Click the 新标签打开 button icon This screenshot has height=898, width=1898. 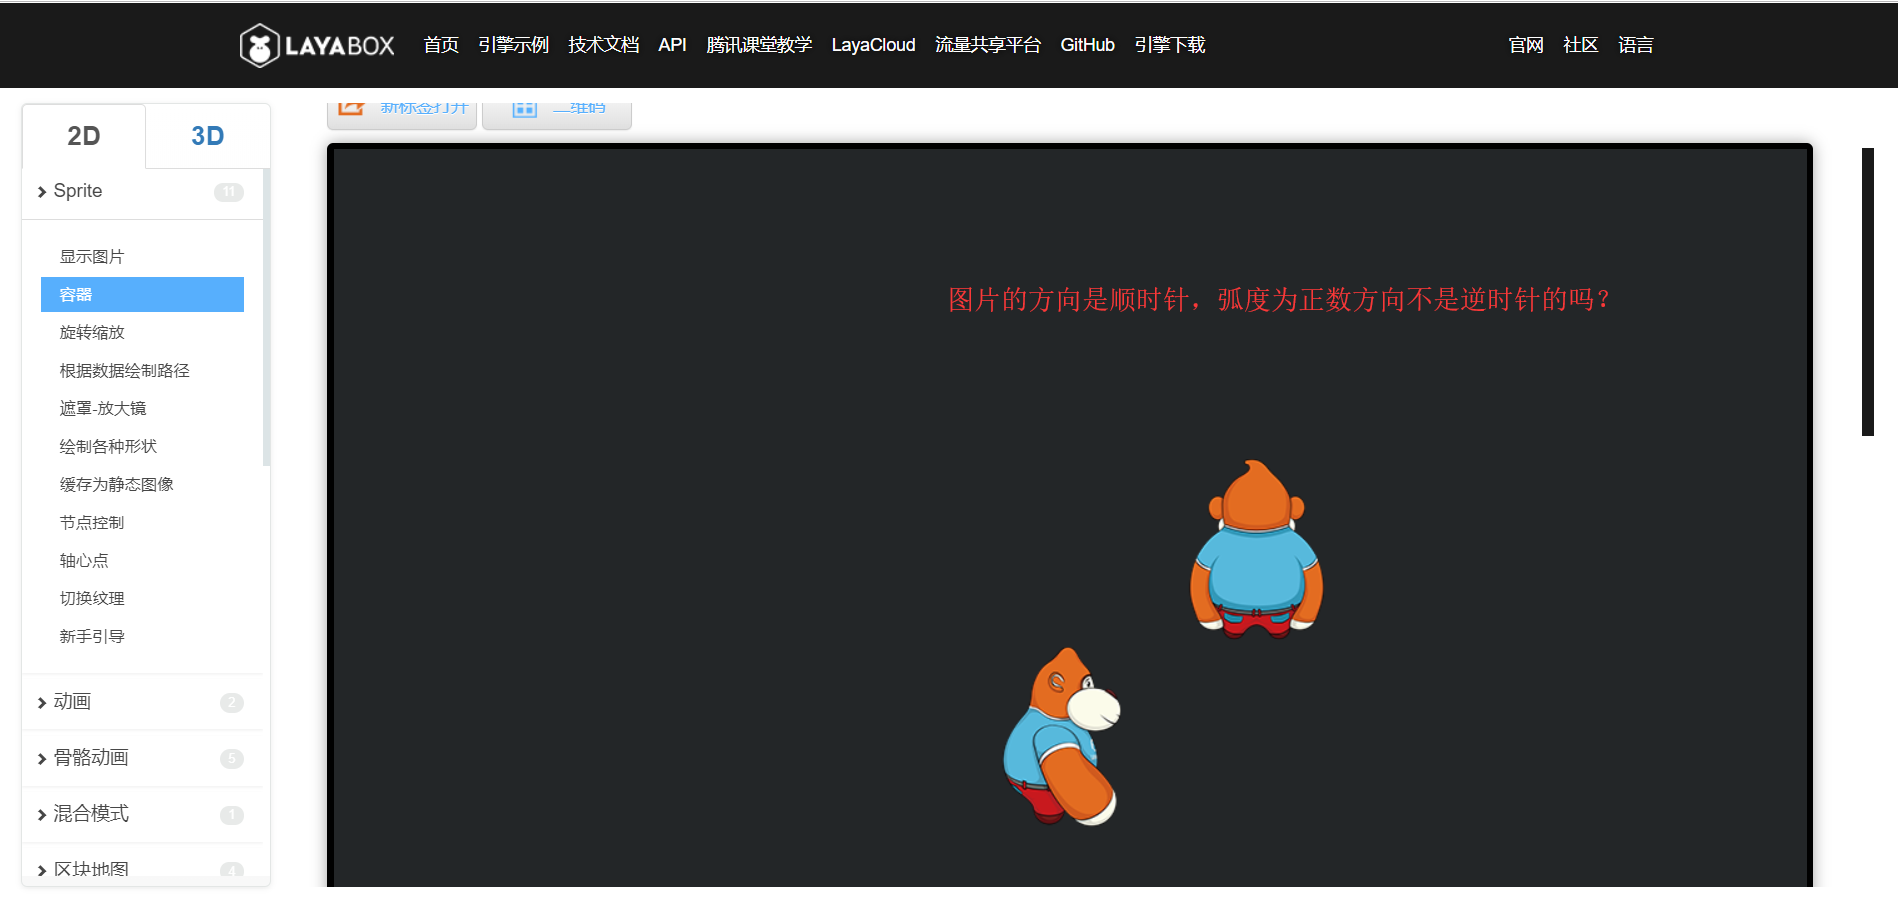[x=350, y=107]
